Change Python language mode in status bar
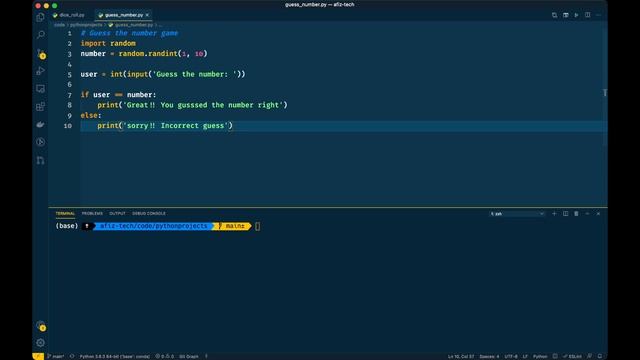The image size is (640, 360). [540, 356]
